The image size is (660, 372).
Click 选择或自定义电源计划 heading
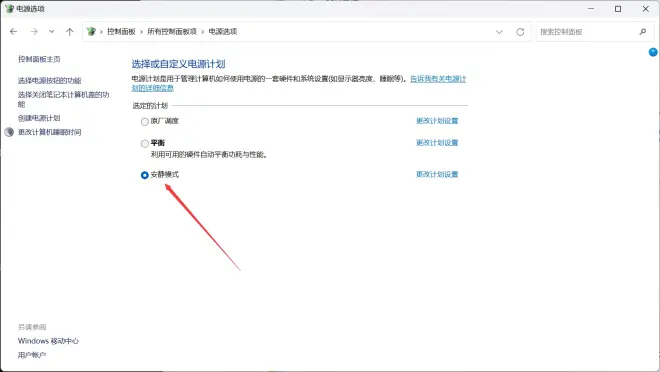click(178, 64)
